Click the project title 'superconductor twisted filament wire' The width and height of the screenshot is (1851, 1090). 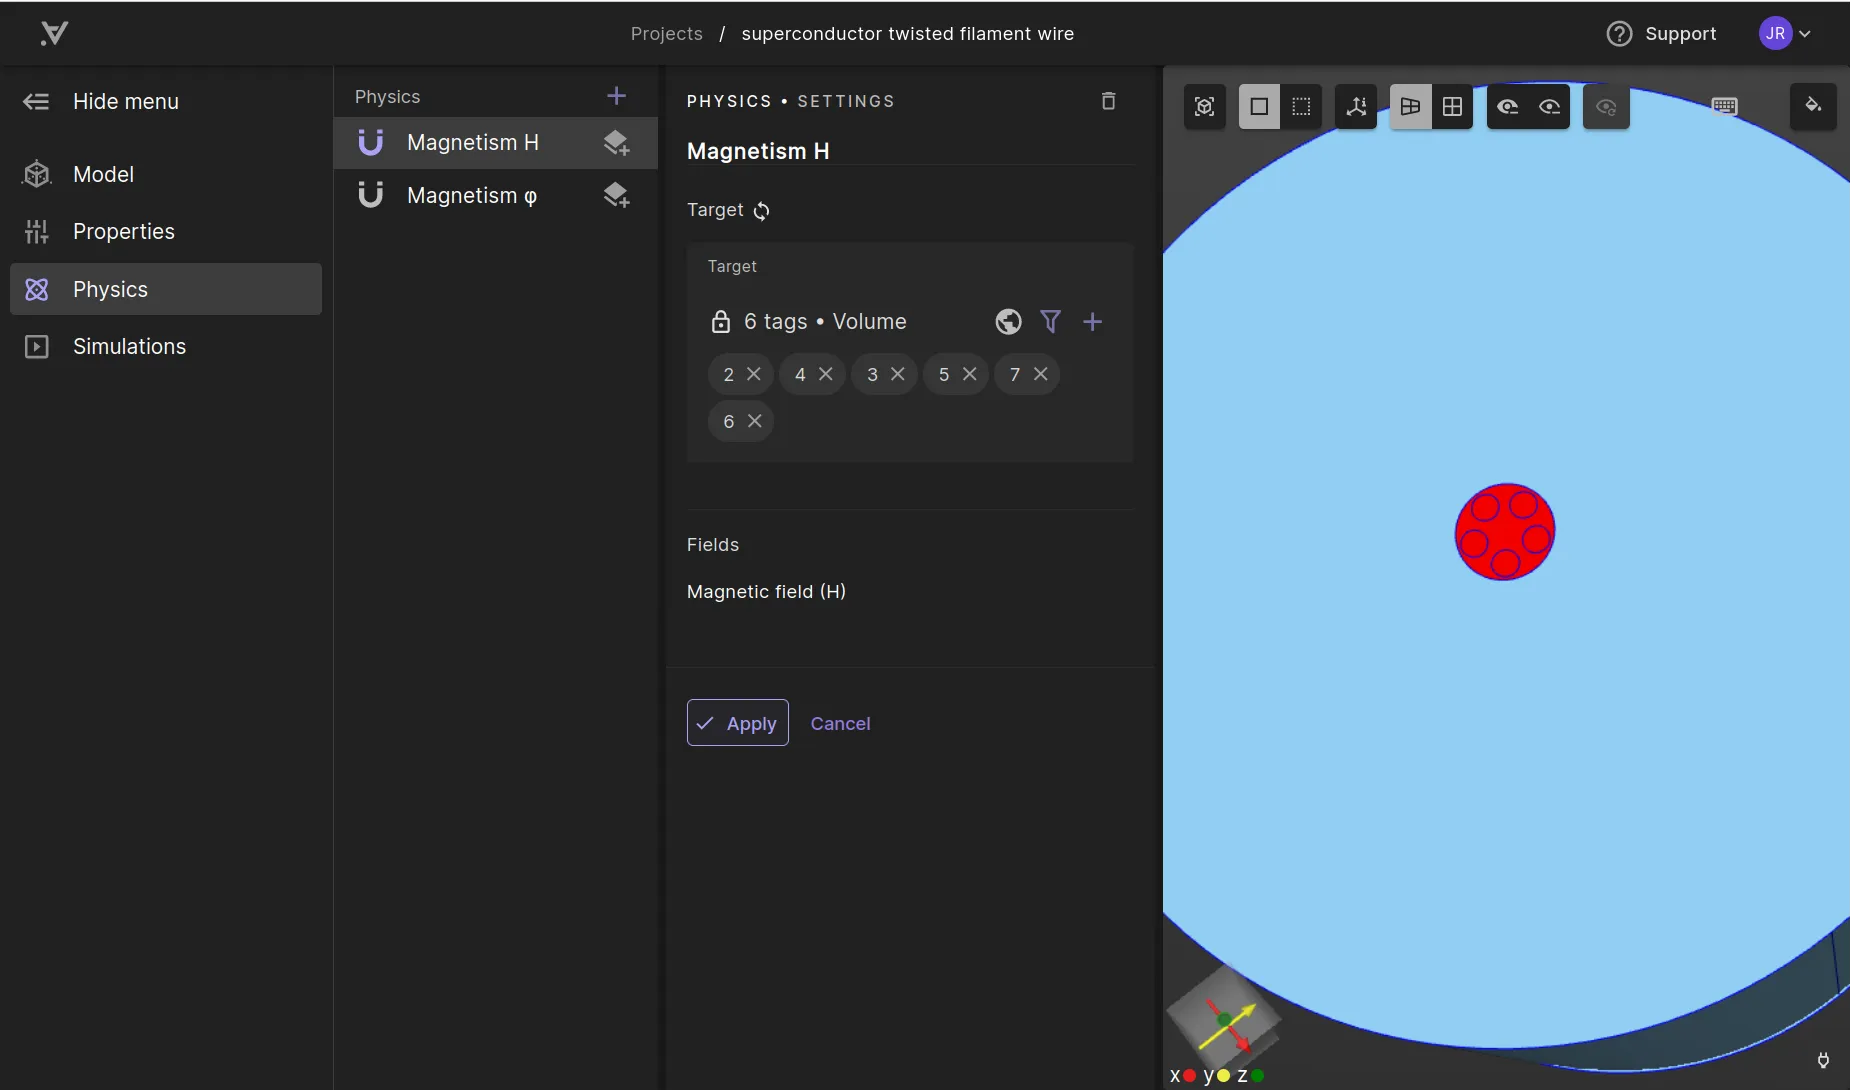coord(907,34)
